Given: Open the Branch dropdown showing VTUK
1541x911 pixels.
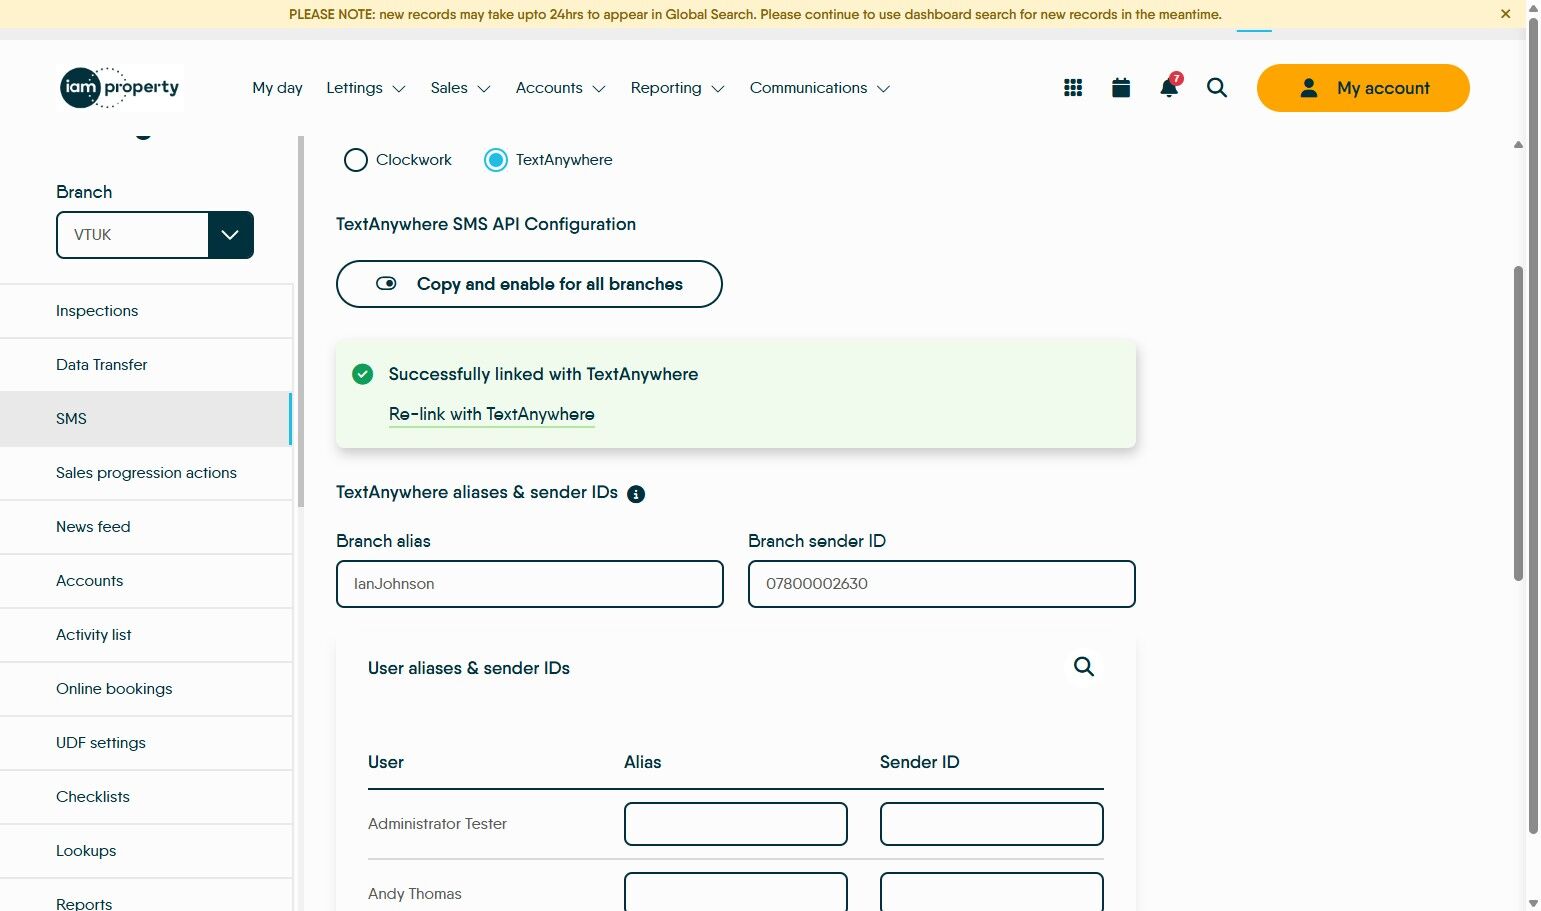Looking at the screenshot, I should coord(155,235).
